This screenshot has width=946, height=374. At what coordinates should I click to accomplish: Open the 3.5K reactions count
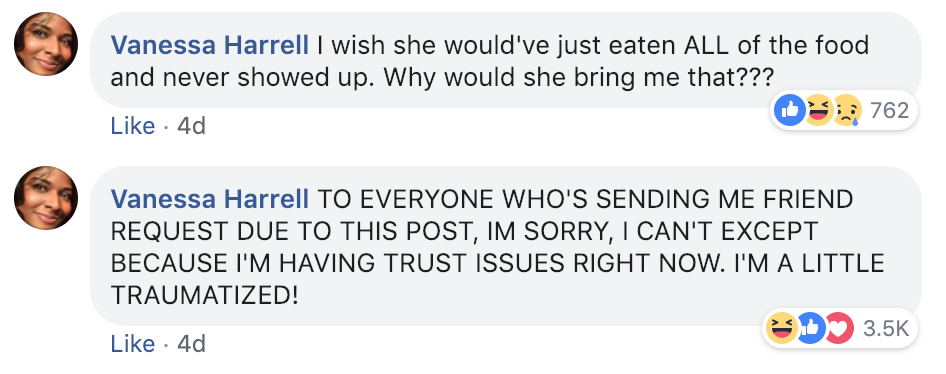coord(886,329)
